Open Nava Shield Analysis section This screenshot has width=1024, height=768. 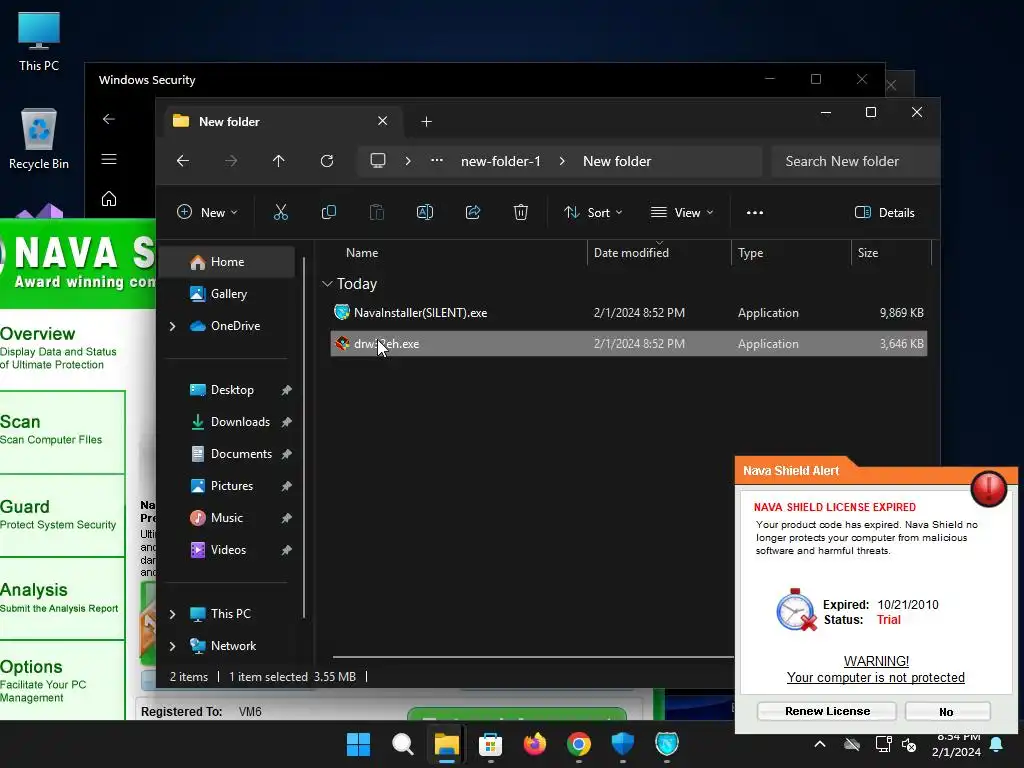[62, 598]
